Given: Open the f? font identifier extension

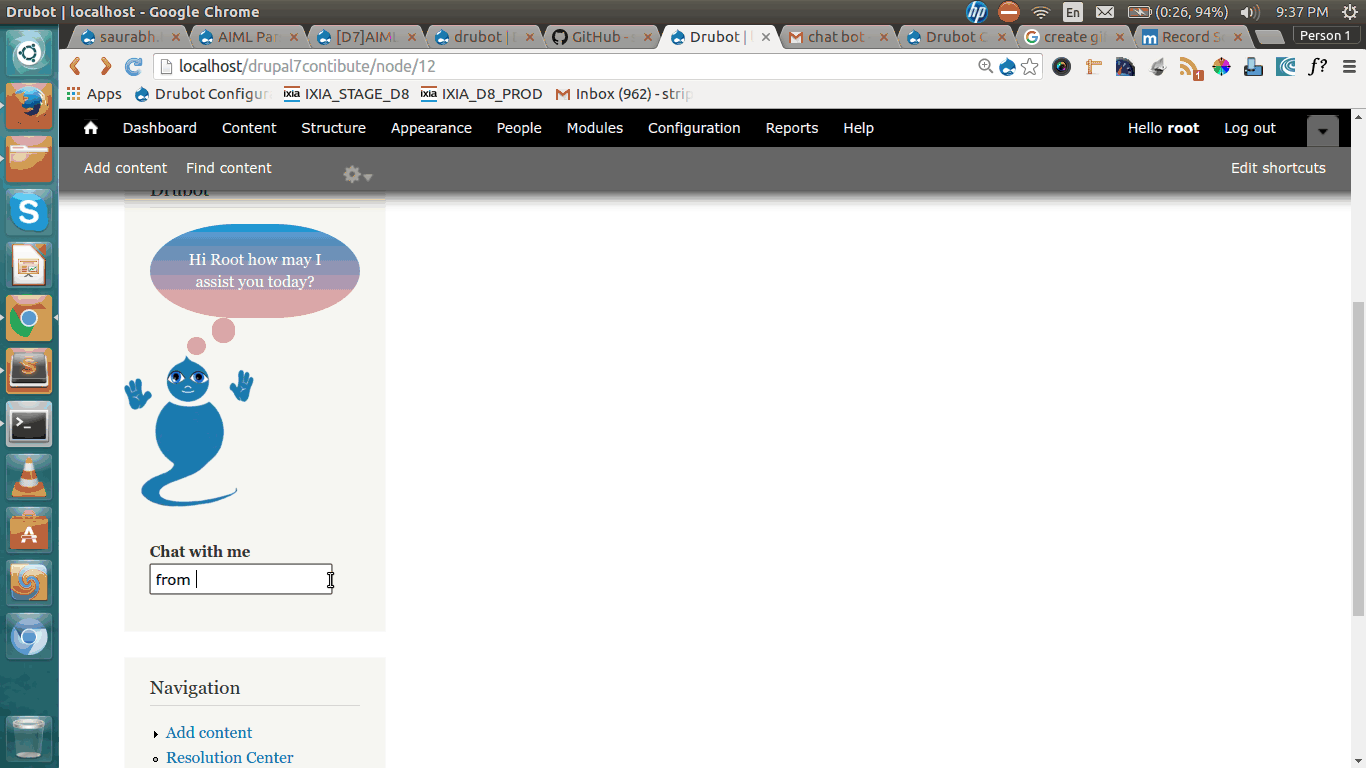Looking at the screenshot, I should point(1318,67).
